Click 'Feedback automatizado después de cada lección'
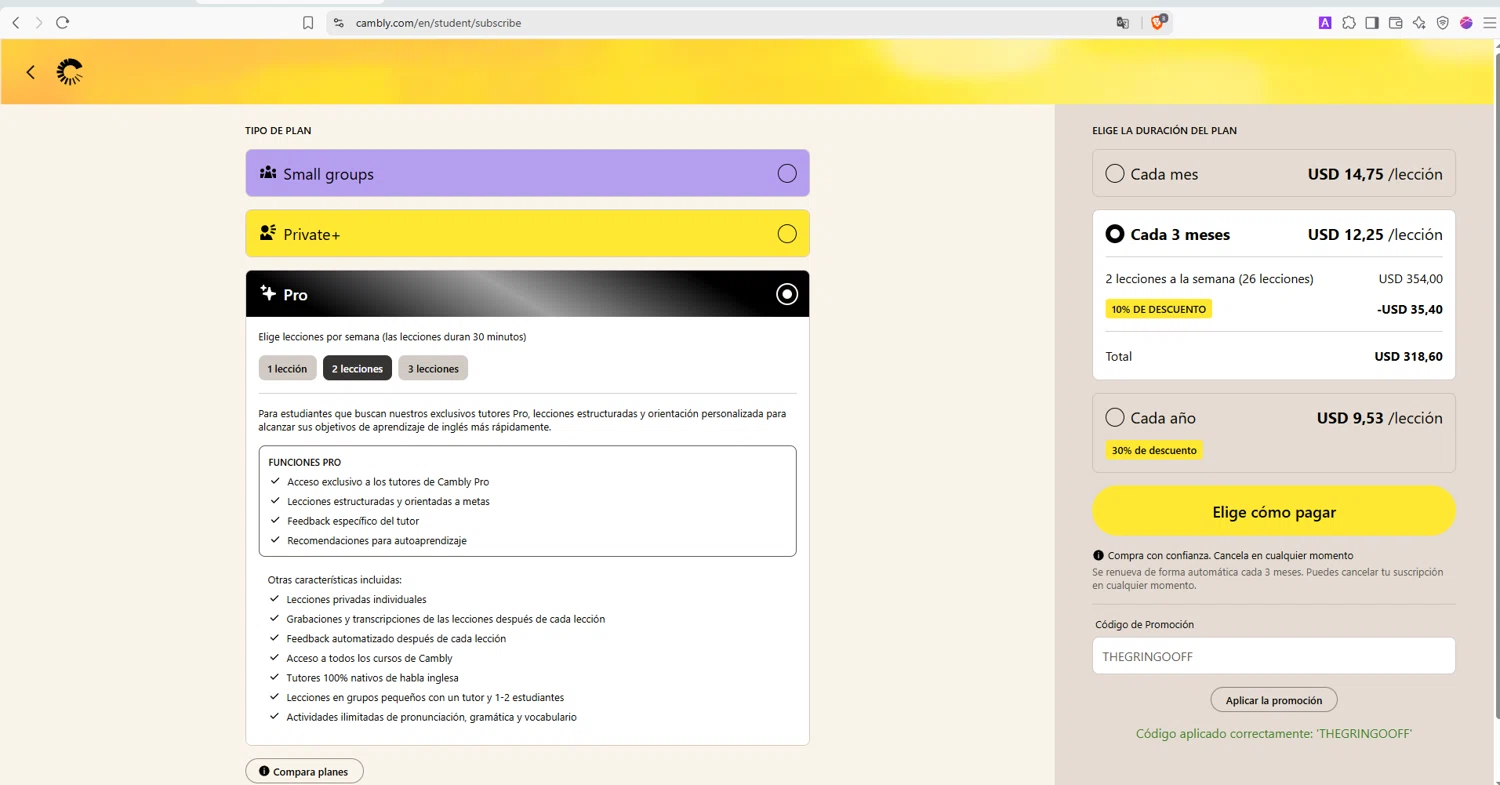Screen dimensions: 1500x785 pos(396,638)
